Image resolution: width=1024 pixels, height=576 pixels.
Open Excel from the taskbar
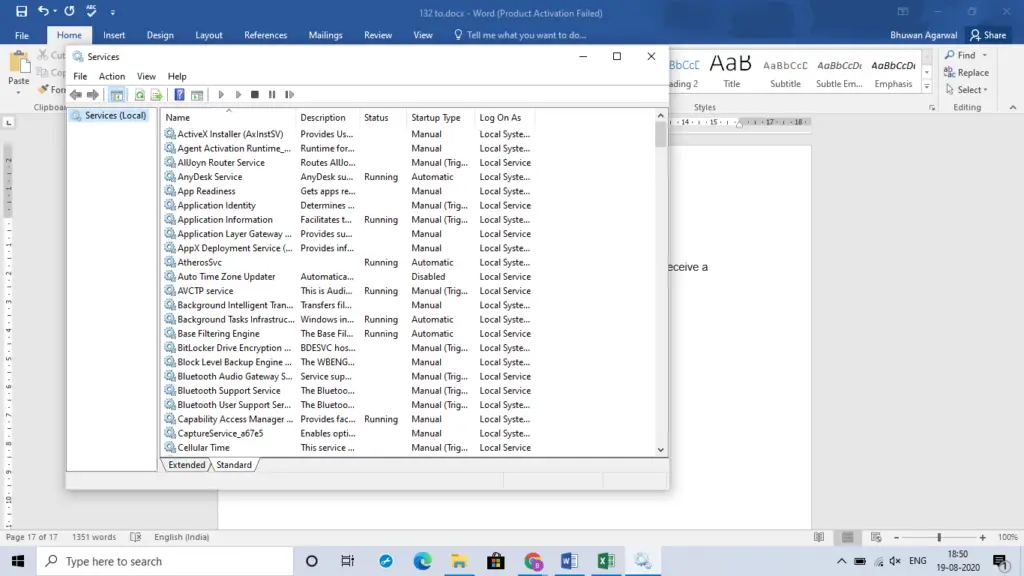[606, 561]
